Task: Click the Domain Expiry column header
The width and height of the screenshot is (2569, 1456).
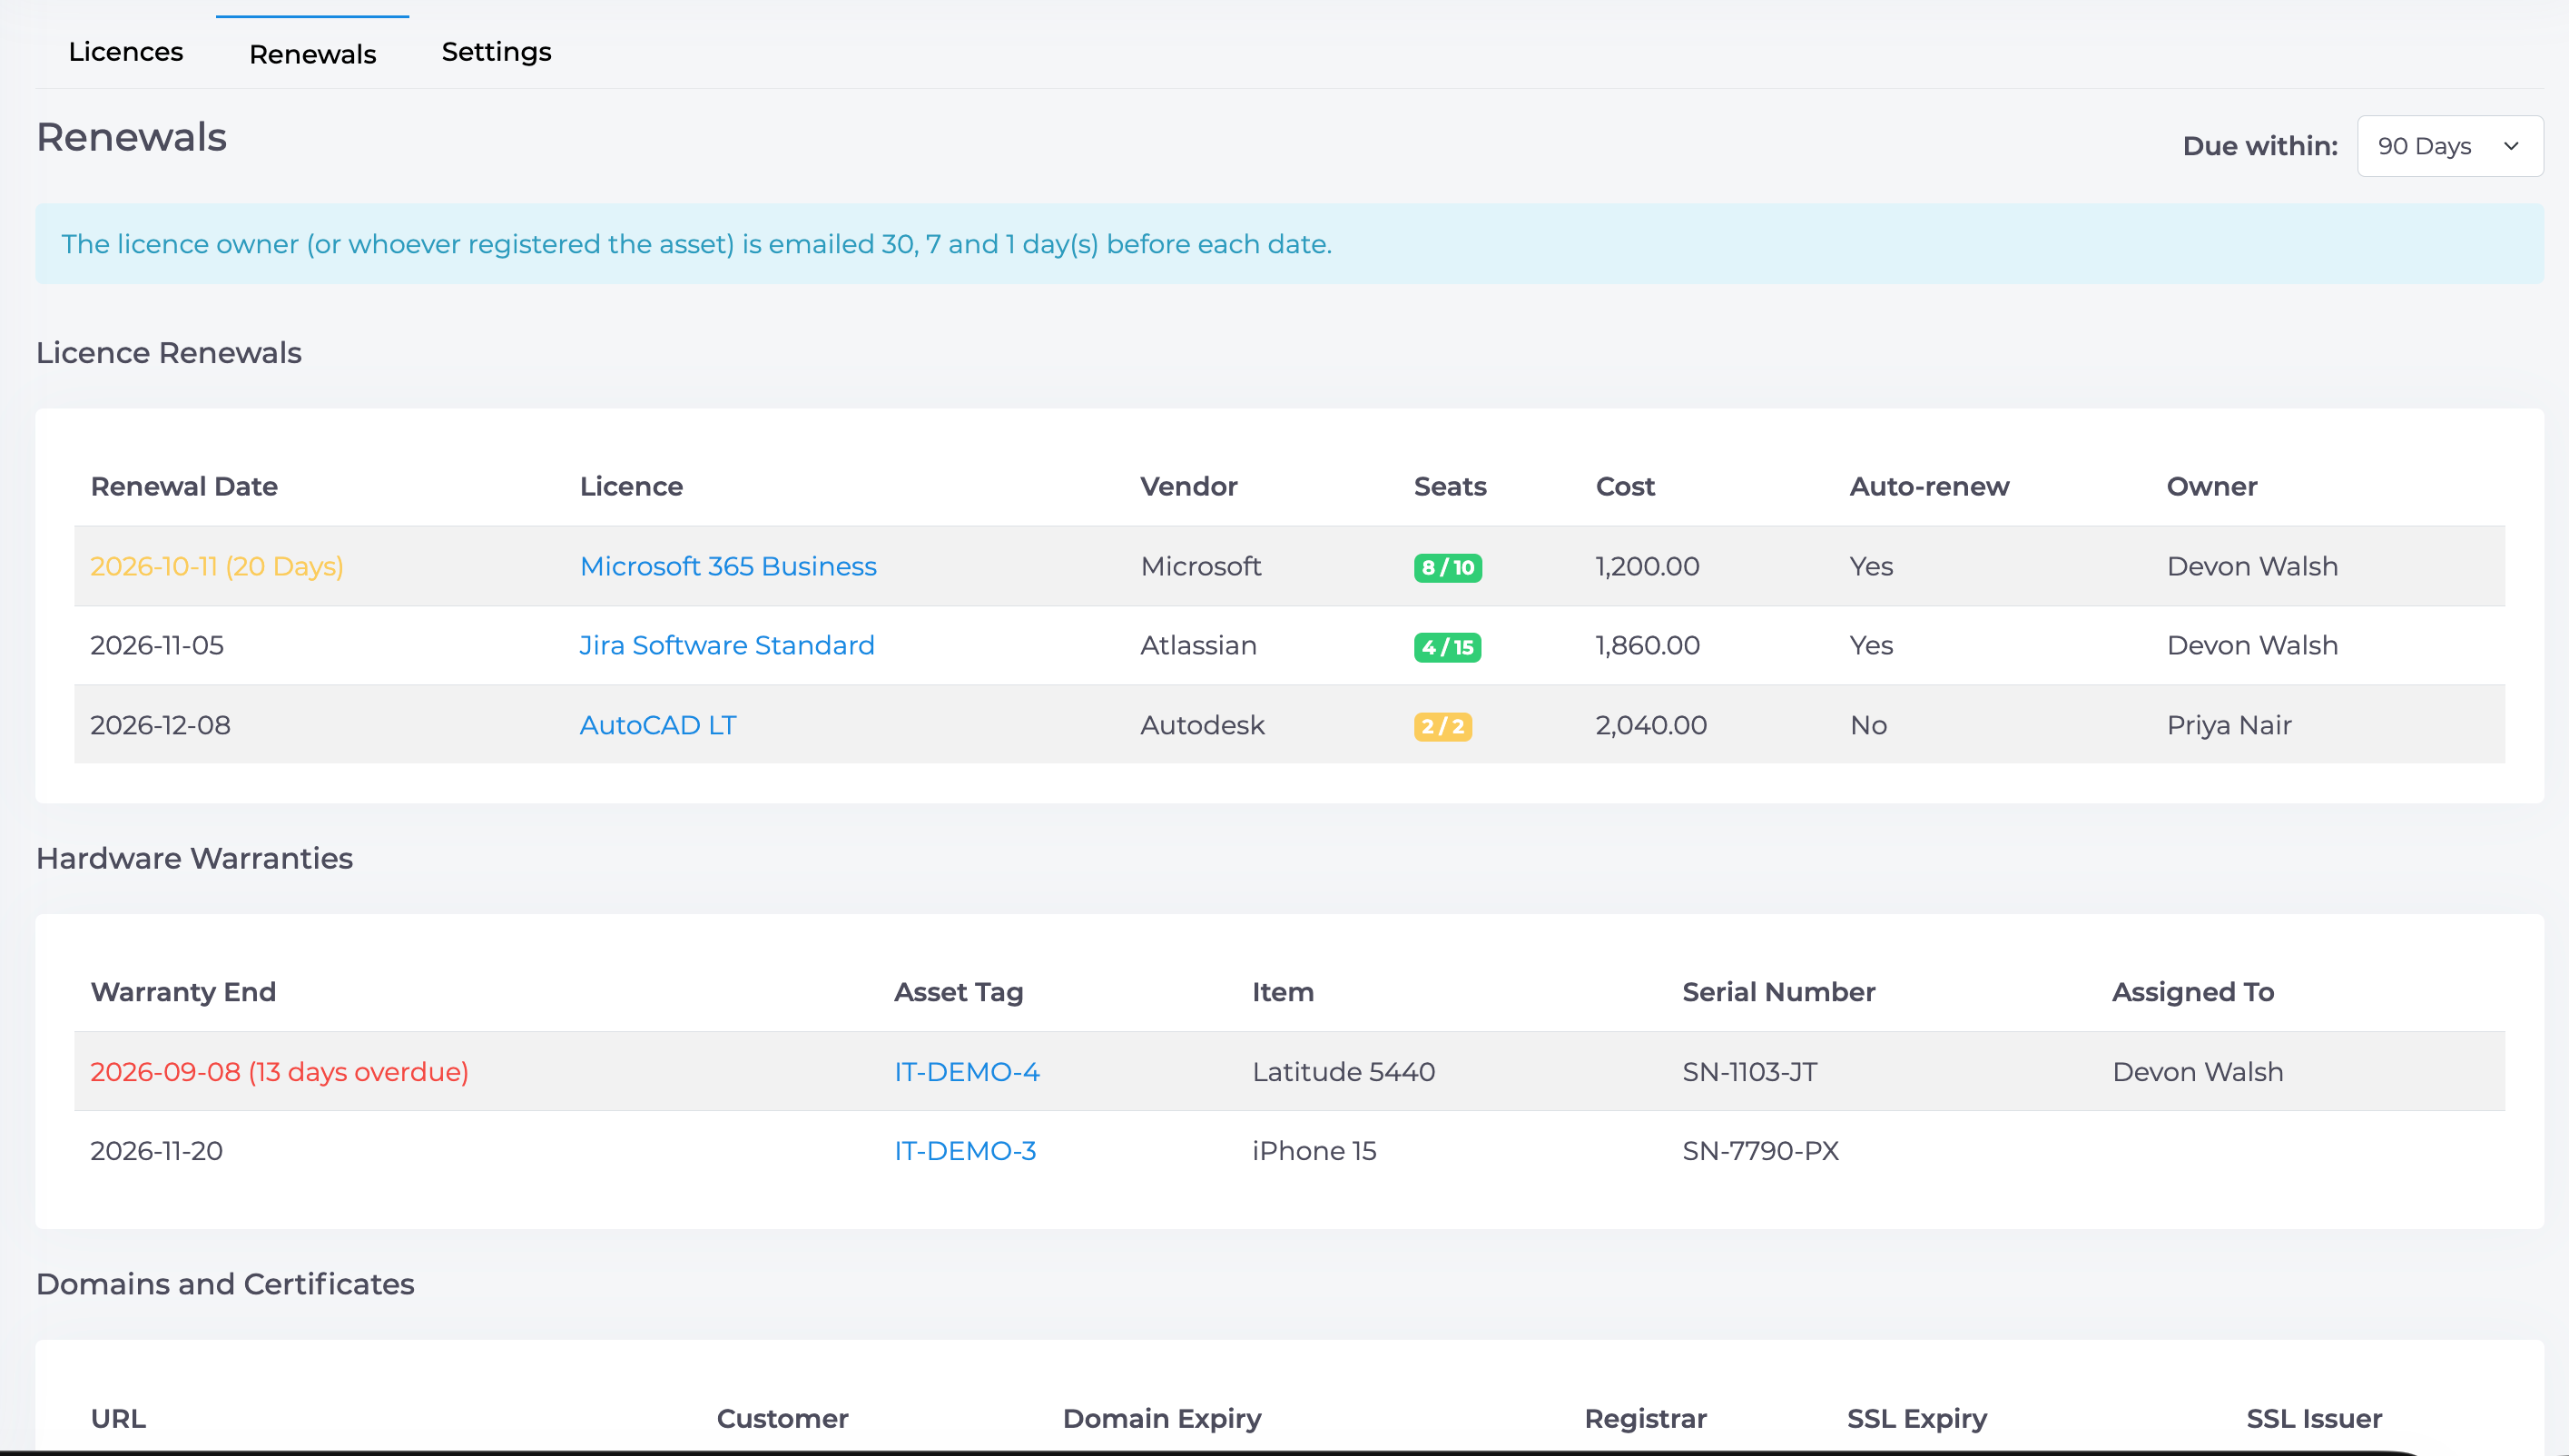Action: click(x=1162, y=1418)
